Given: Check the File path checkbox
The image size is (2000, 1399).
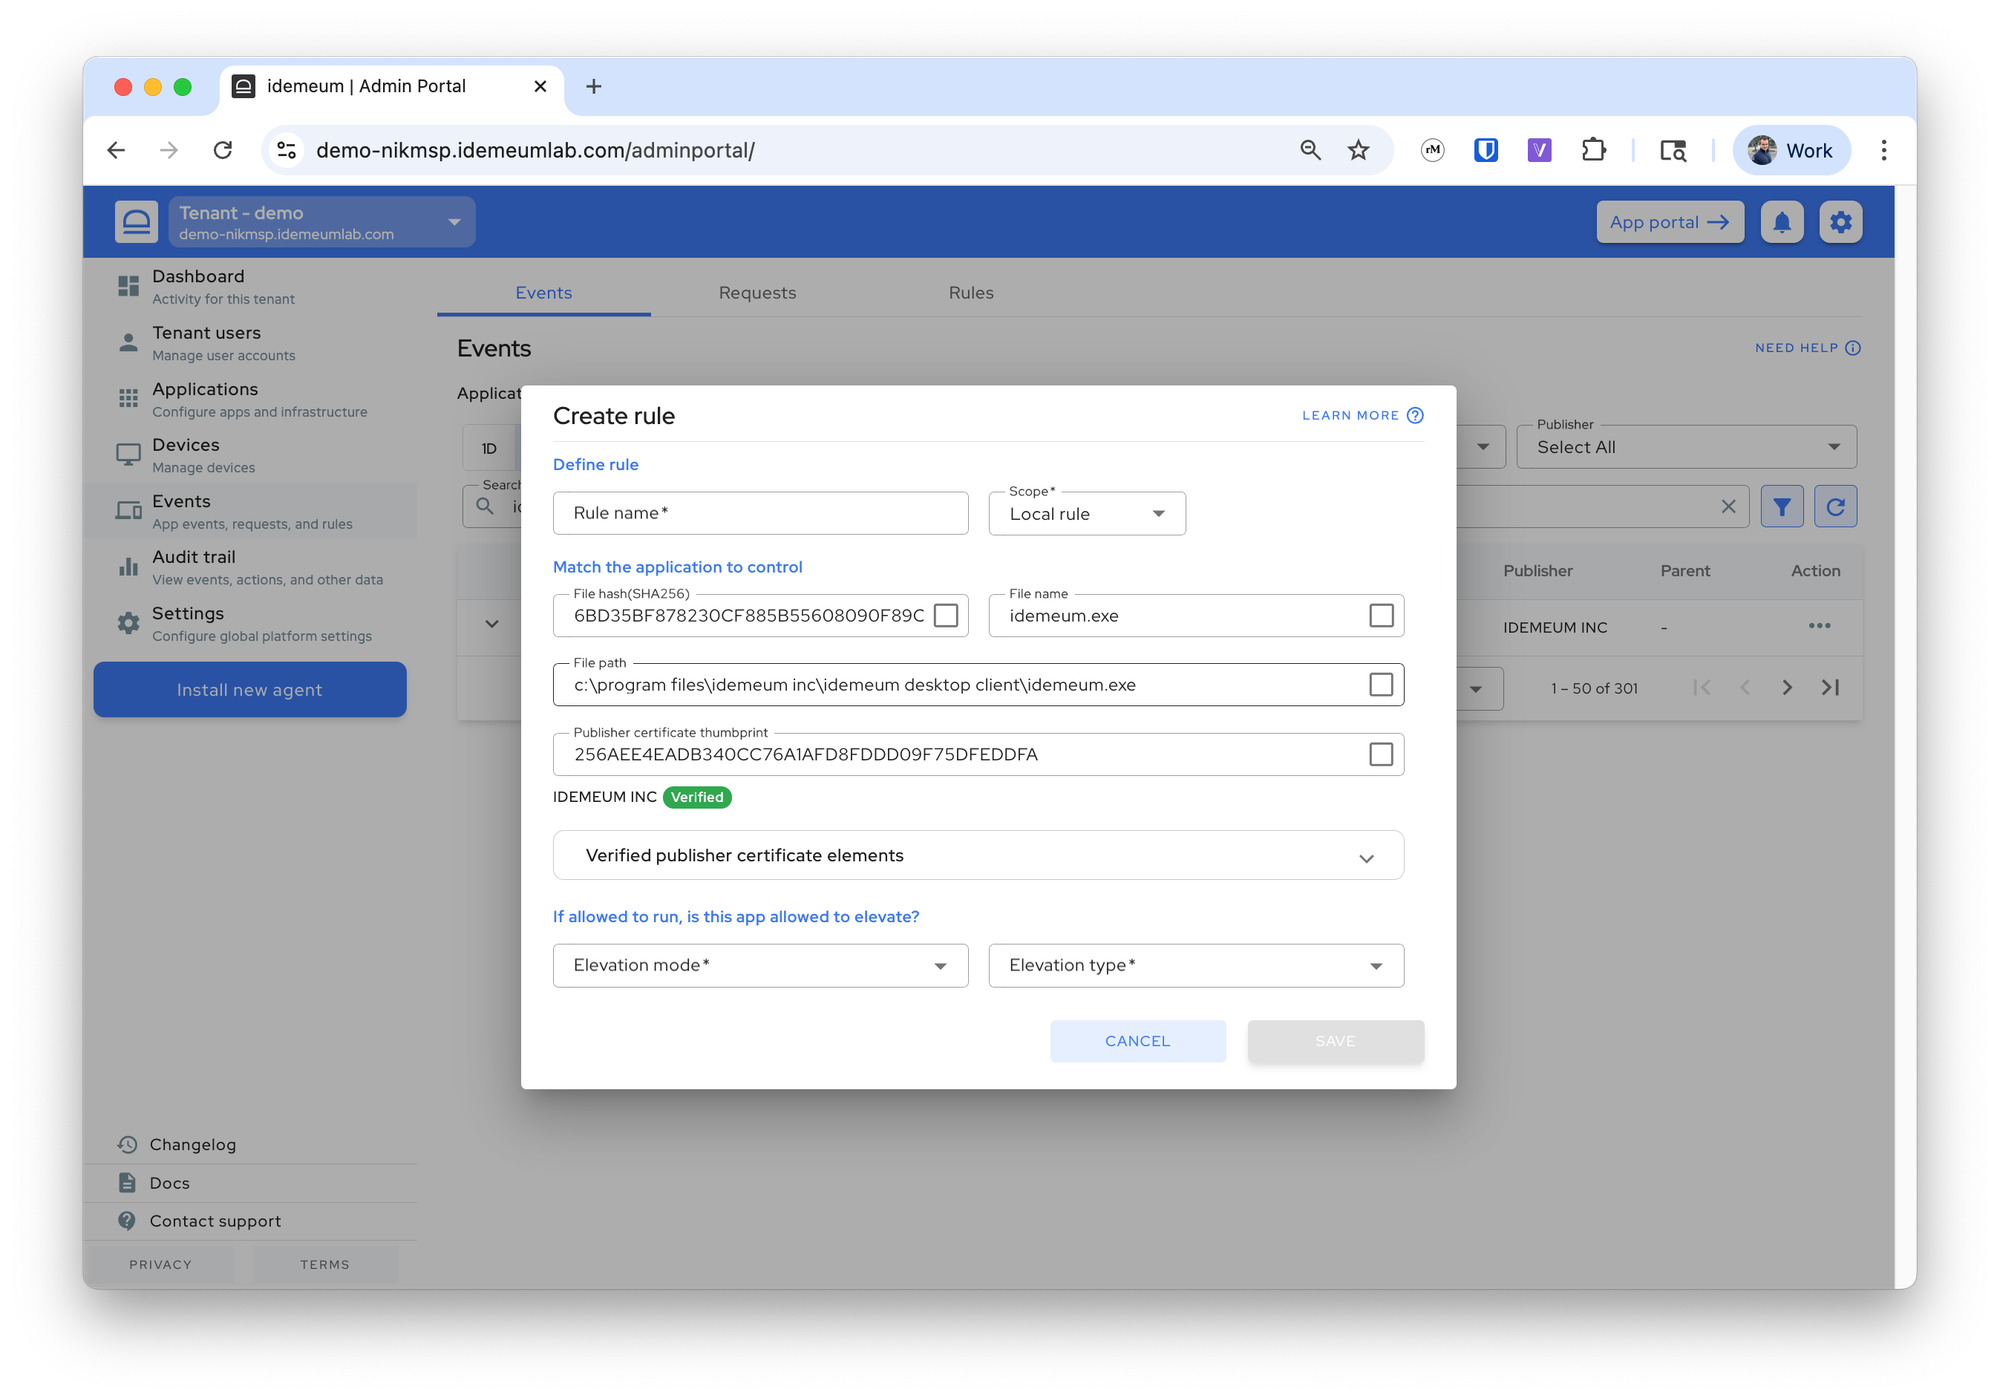Looking at the screenshot, I should pos(1381,684).
